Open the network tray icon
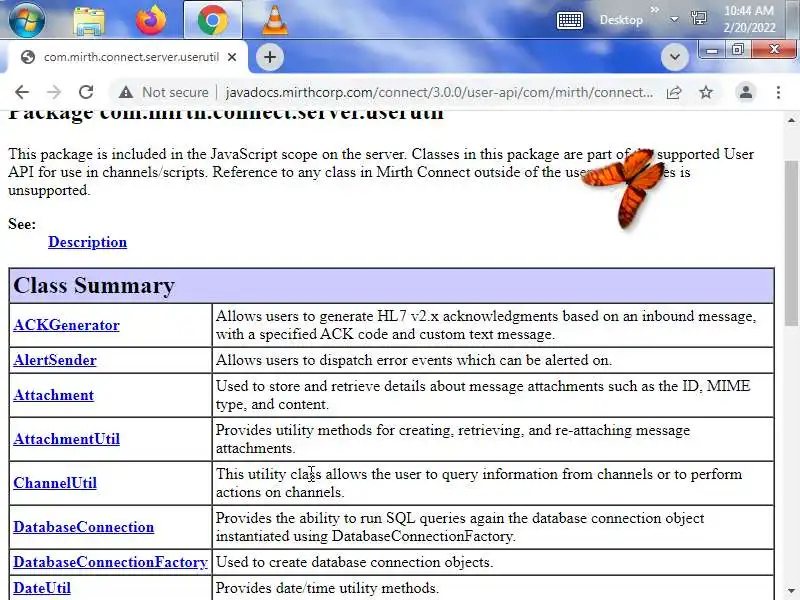 tap(698, 19)
